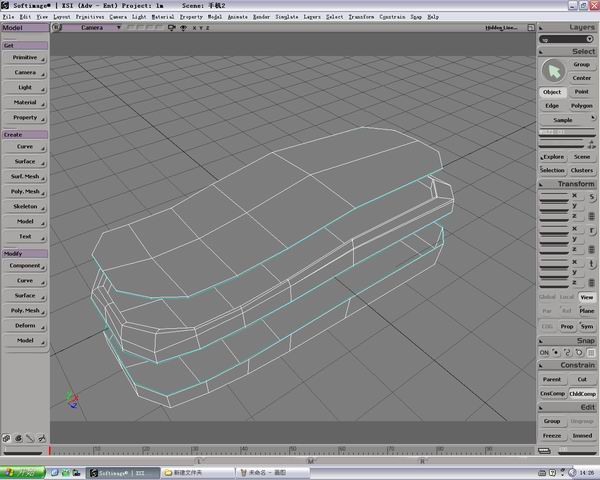600x480 pixels.
Task: Open the layers dropdown selector
Action: click(566, 39)
